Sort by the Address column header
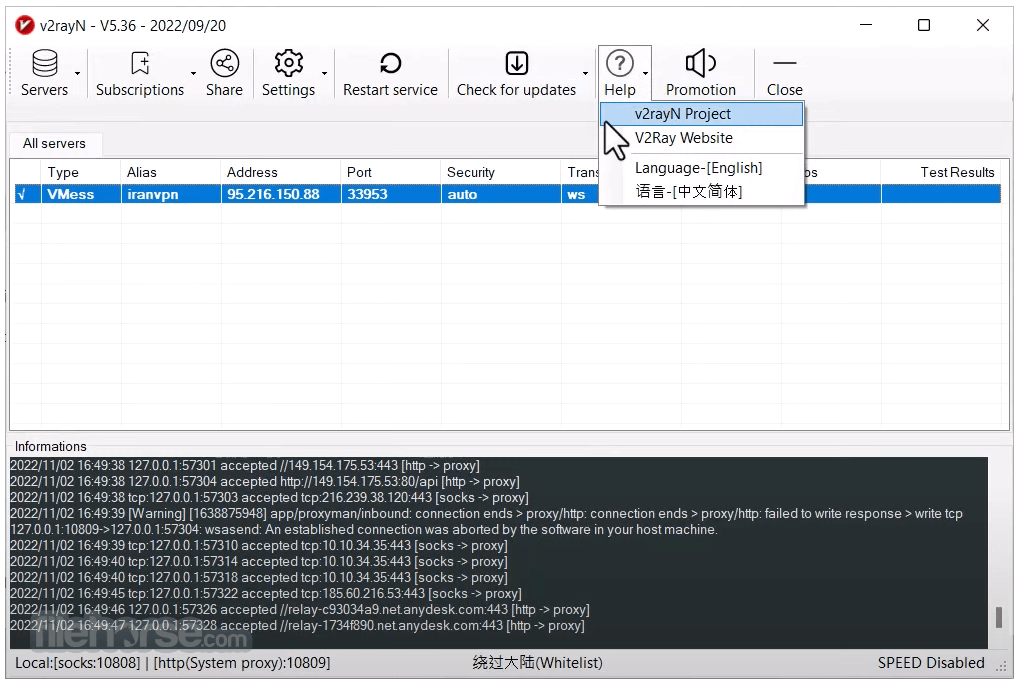The width and height of the screenshot is (1019, 683). 281,172
